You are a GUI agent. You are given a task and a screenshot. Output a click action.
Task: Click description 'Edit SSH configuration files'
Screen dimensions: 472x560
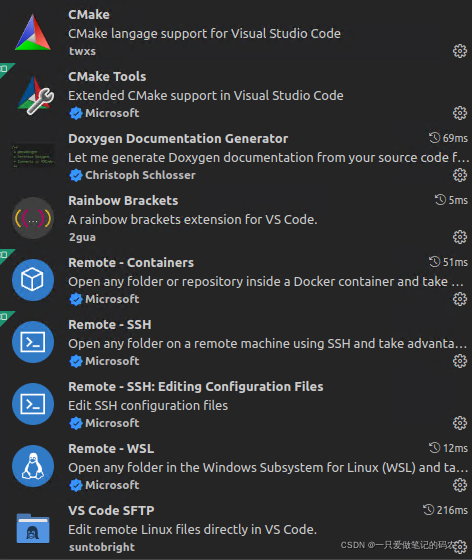pyautogui.click(x=148, y=406)
